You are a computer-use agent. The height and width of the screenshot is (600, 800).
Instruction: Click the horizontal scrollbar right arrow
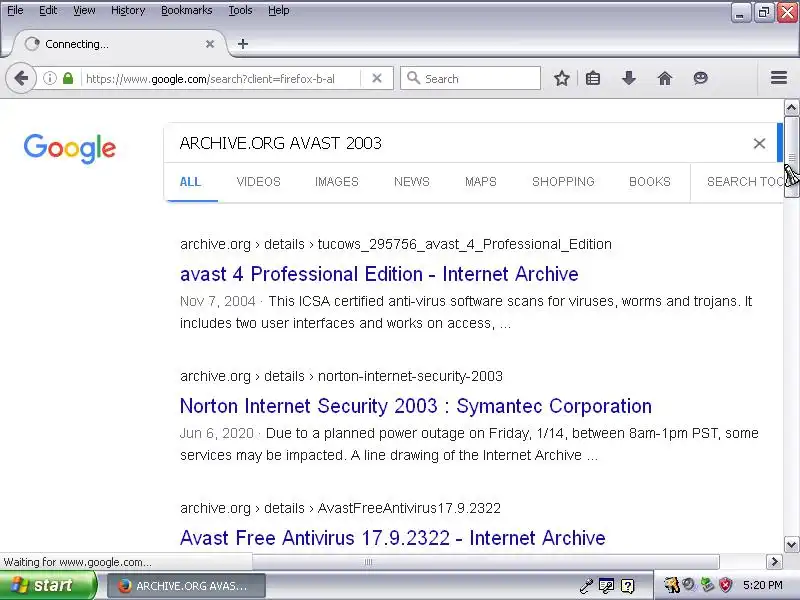coord(774,562)
